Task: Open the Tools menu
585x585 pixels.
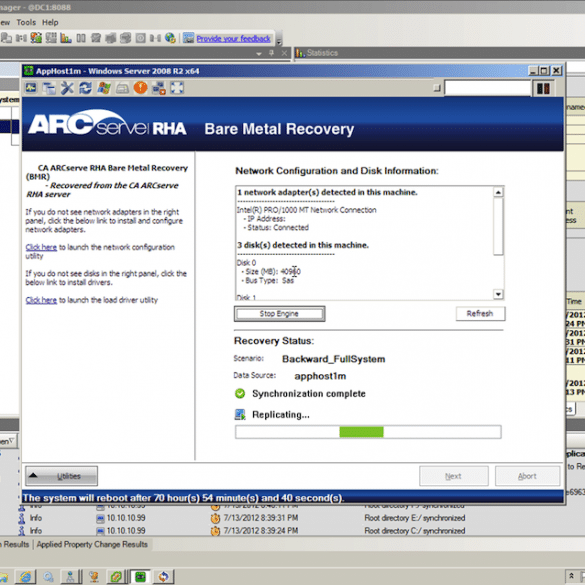Action: [x=26, y=22]
